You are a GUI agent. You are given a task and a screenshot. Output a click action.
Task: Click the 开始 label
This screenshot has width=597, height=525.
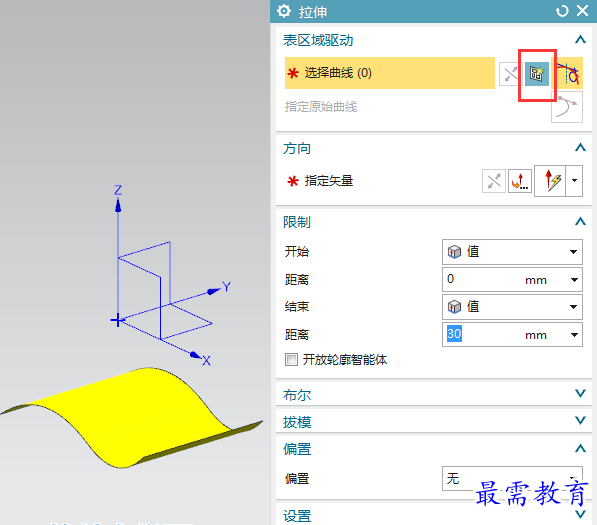click(x=297, y=252)
